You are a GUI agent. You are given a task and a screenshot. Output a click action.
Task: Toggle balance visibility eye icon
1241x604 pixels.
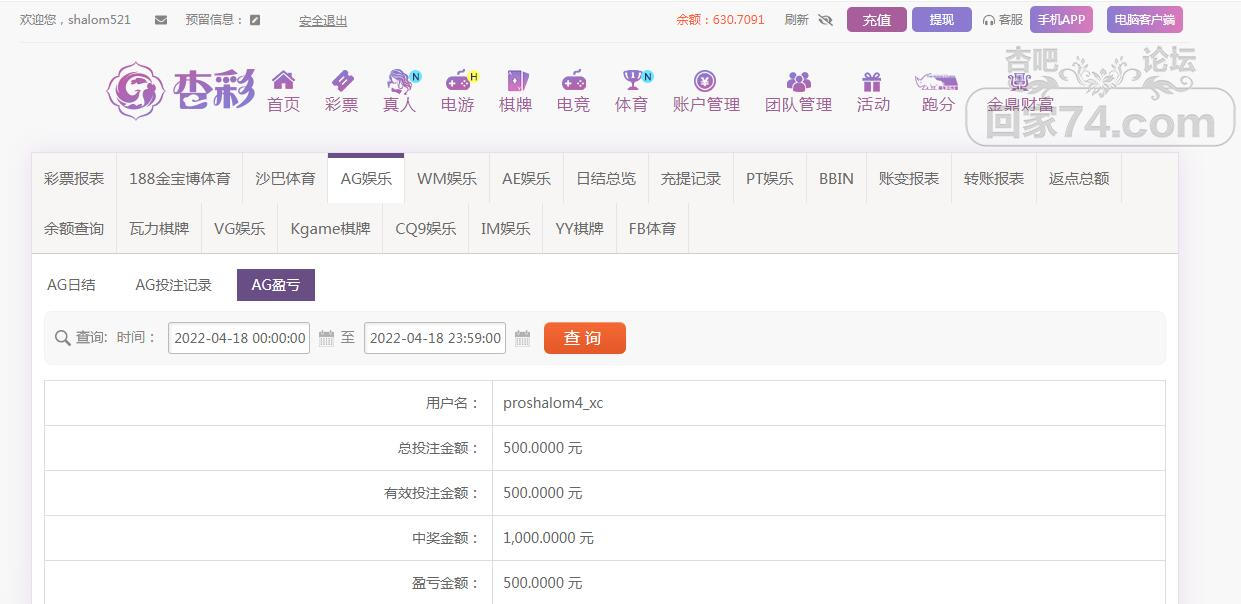[x=825, y=20]
